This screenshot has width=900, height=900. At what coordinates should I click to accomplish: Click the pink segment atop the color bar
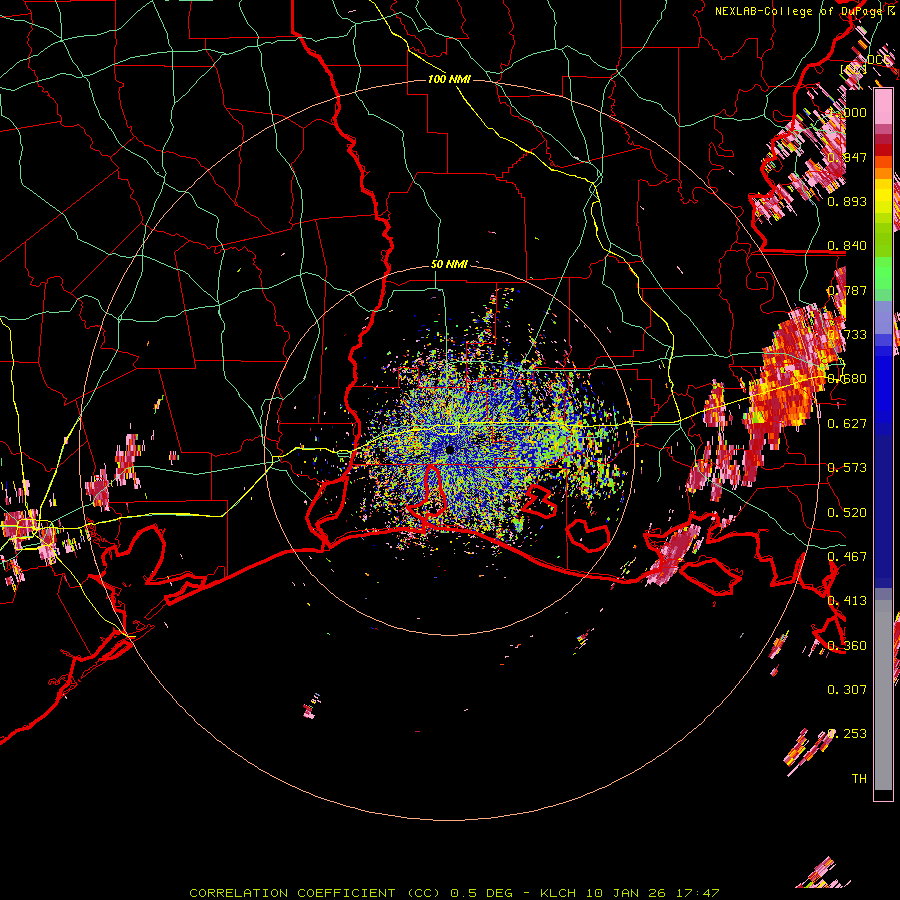(x=883, y=107)
